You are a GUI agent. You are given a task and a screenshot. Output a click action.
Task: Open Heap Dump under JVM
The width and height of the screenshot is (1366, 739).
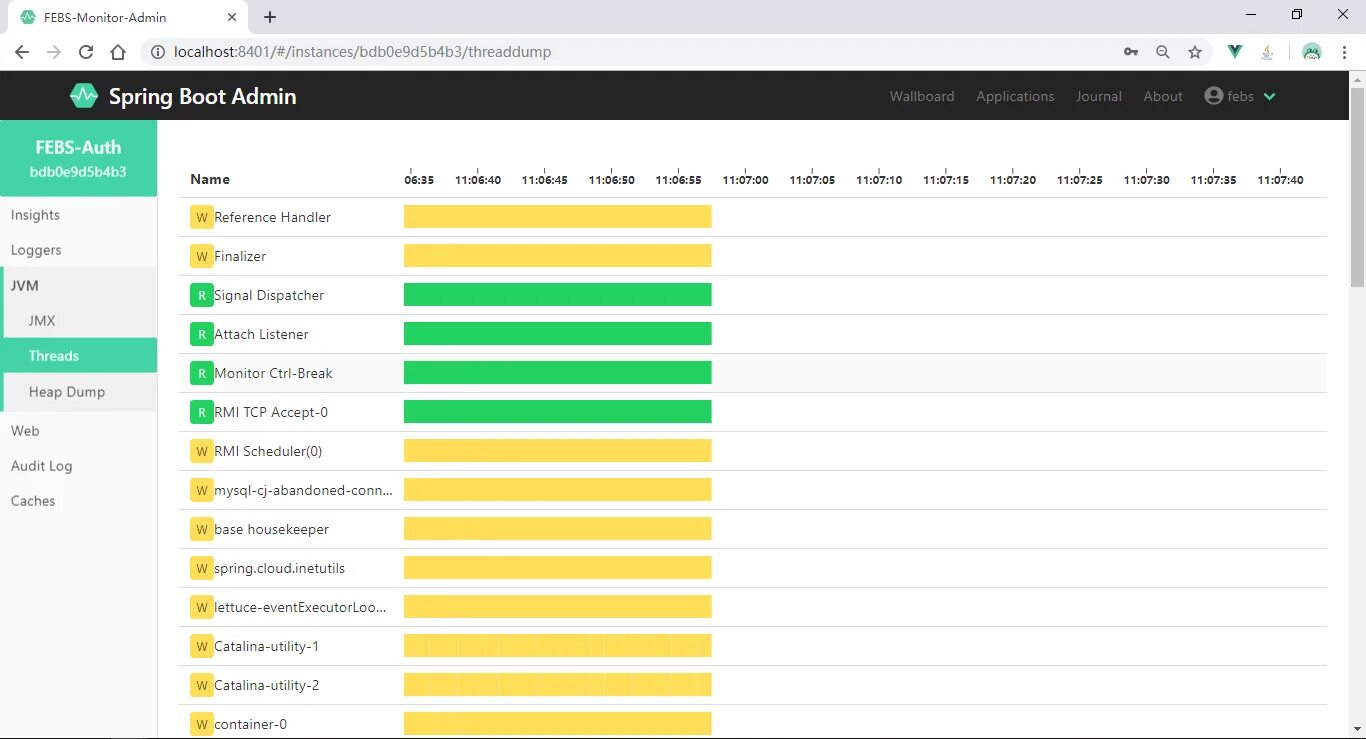pyautogui.click(x=78, y=392)
